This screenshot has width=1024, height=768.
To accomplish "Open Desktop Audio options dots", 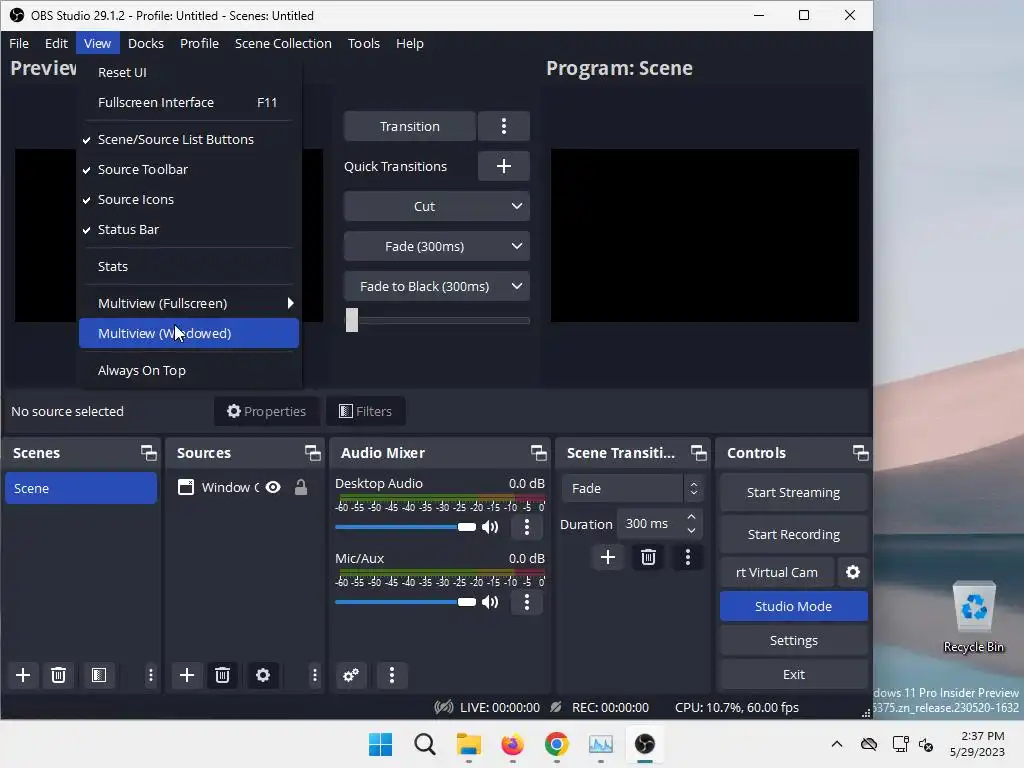I will [527, 527].
